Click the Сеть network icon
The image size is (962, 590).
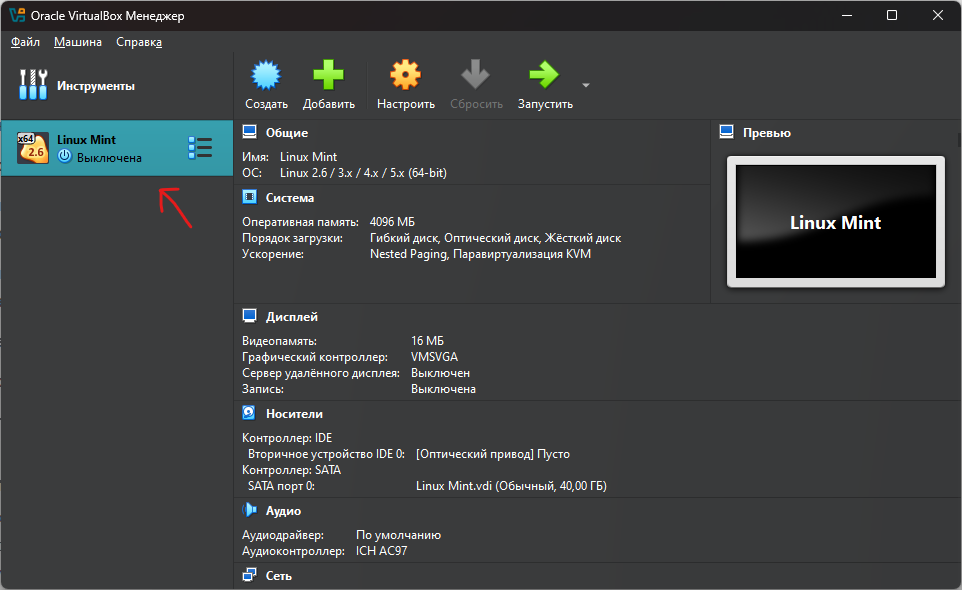[x=250, y=575]
